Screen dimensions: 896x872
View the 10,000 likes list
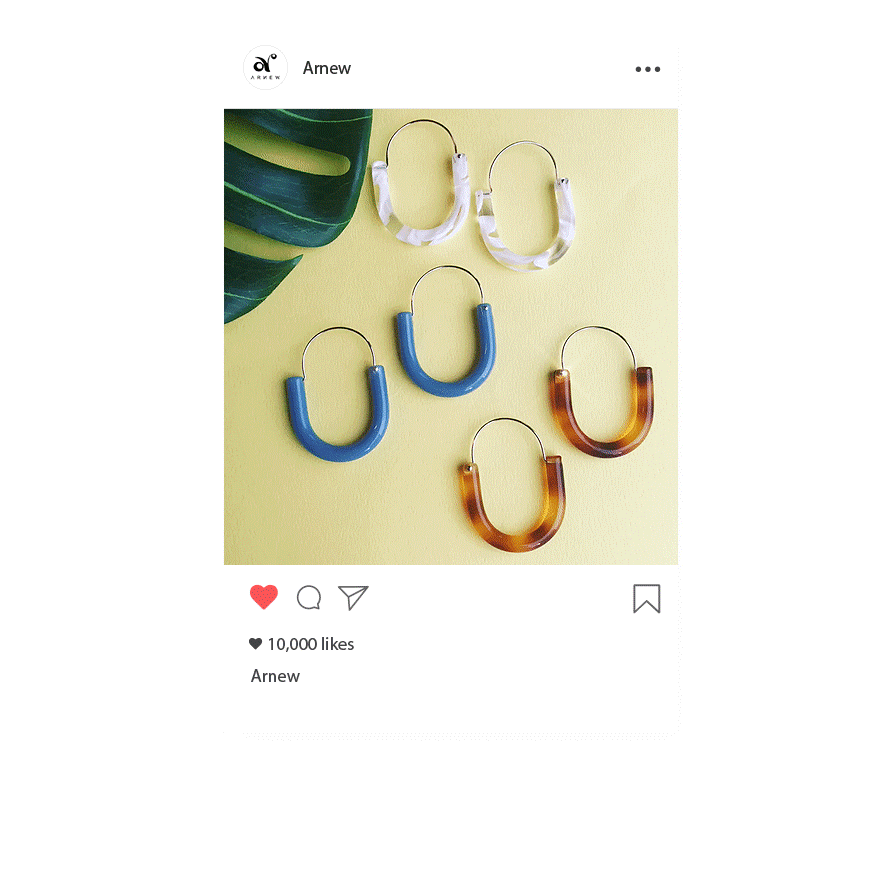pos(311,644)
